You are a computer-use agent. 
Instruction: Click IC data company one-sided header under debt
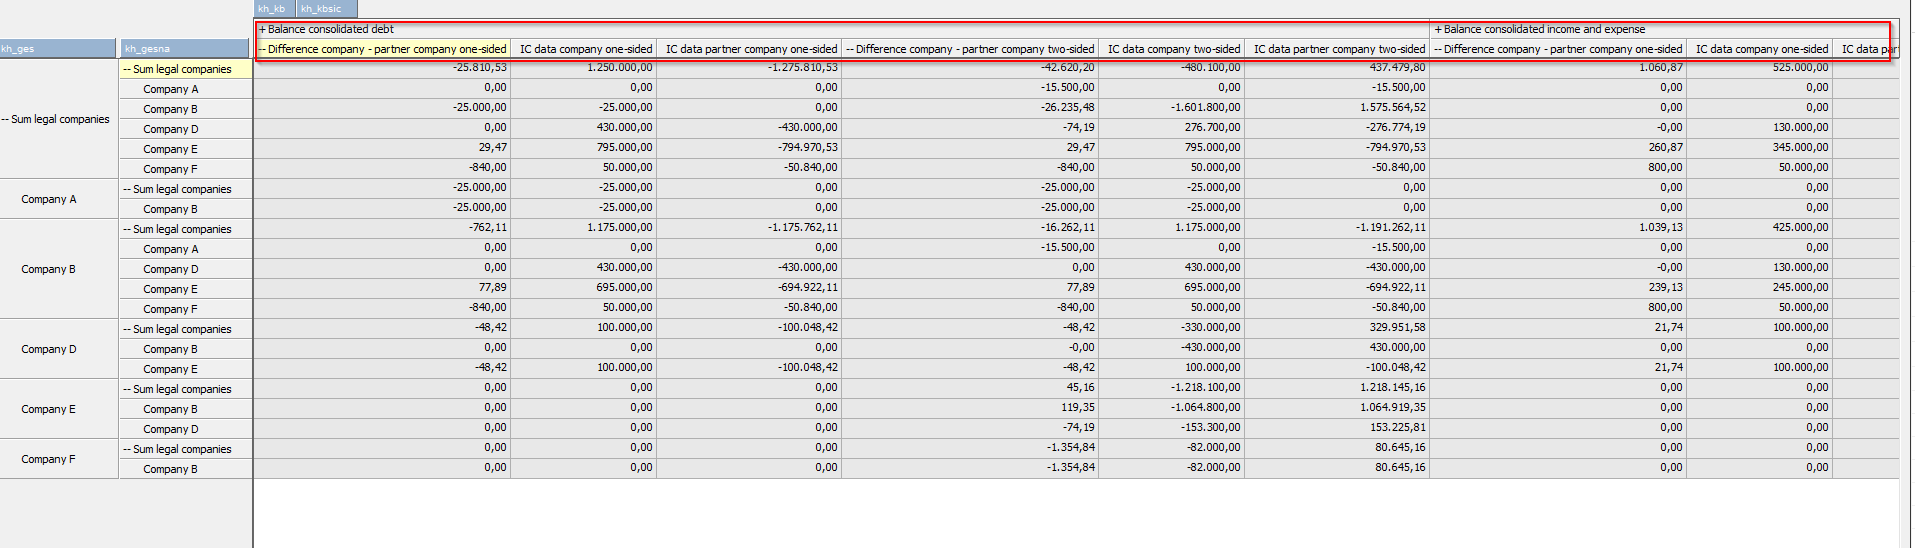[585, 49]
